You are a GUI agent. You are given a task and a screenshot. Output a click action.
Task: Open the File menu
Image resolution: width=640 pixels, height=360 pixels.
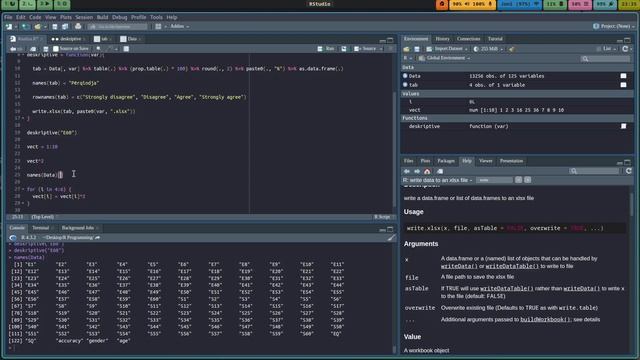point(8,18)
